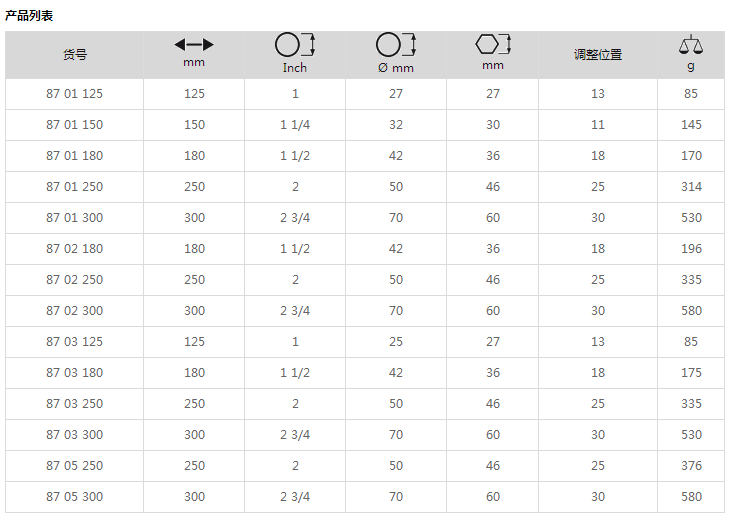
Task: Click the hexagon nut size icon
Action: 493,44
